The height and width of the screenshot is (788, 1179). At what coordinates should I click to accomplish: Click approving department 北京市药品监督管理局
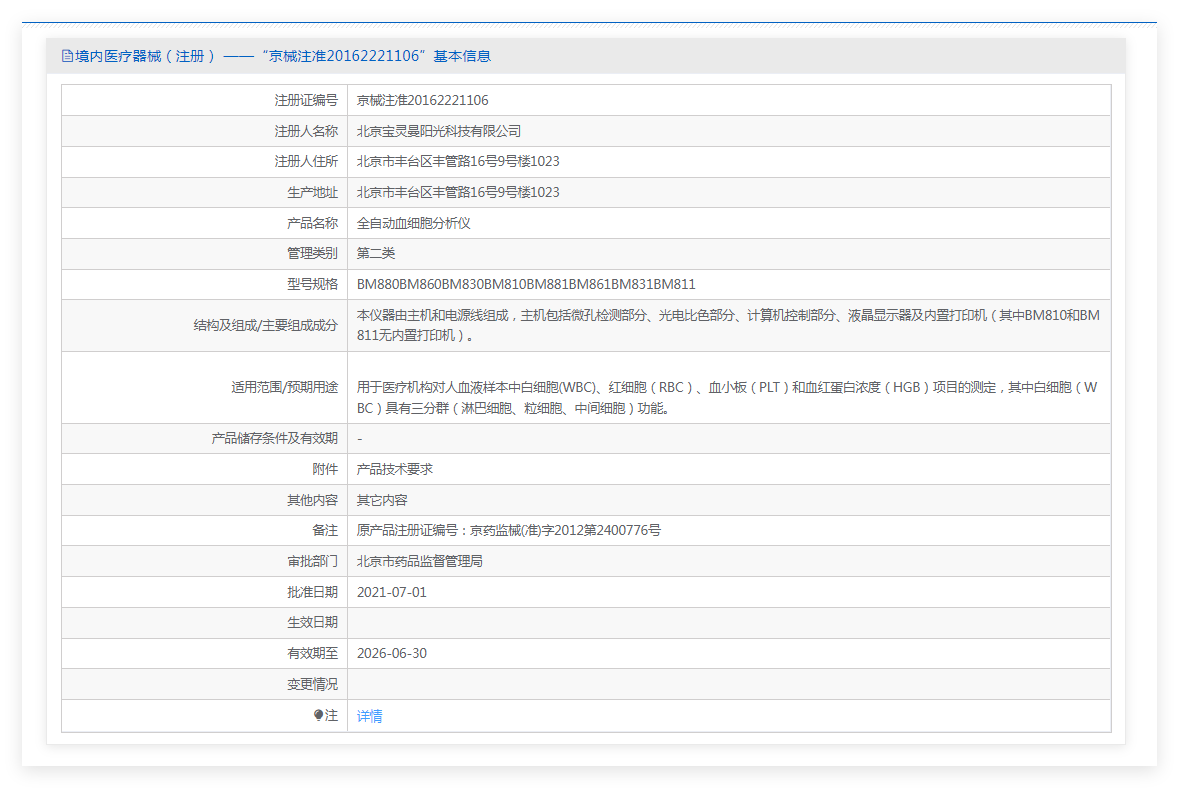click(420, 561)
